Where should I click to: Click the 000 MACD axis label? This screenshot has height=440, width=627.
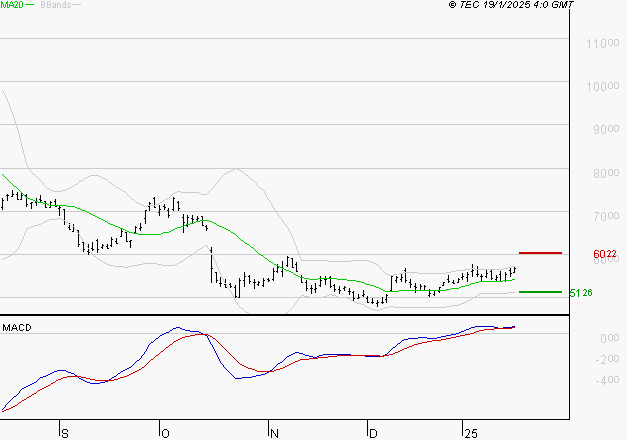(x=607, y=338)
